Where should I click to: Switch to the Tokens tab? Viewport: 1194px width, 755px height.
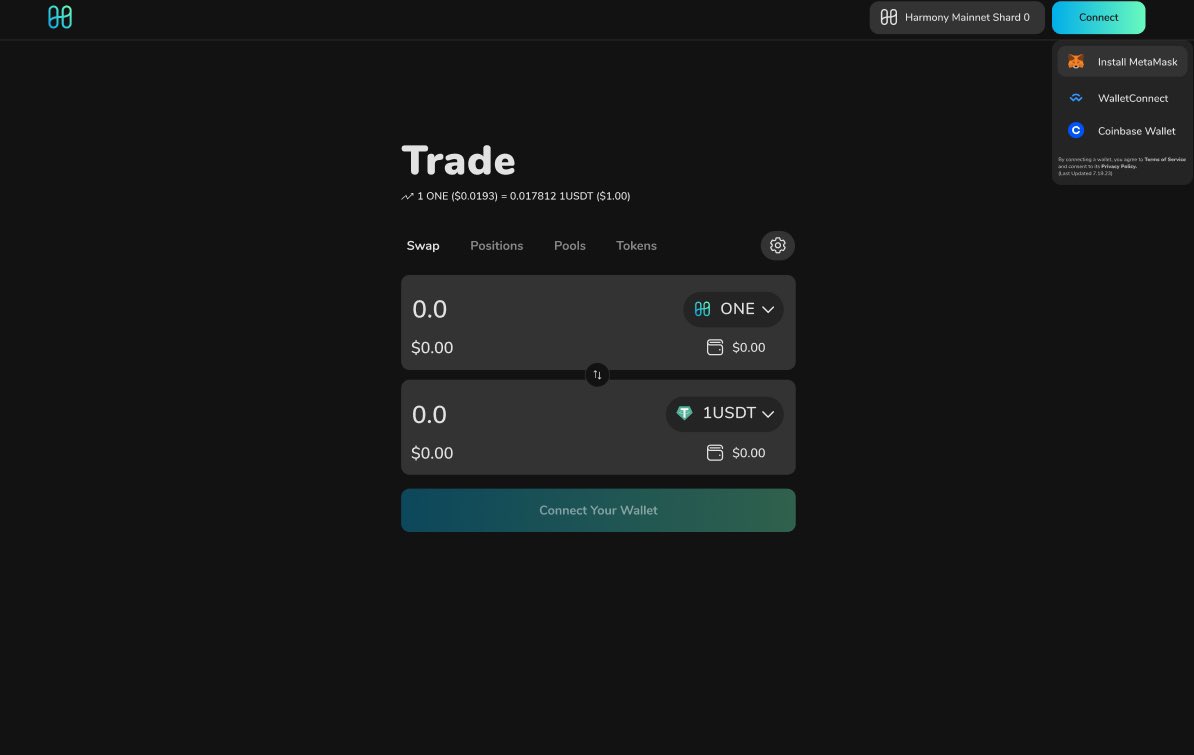pos(636,245)
